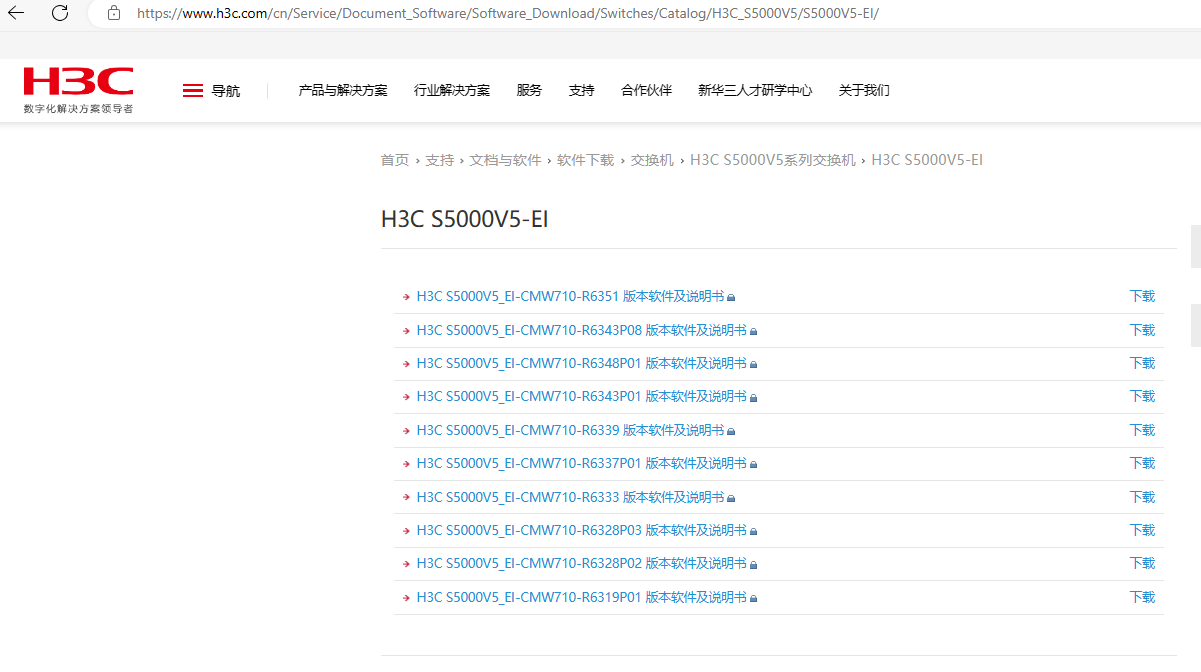Screen dimensions: 1201x672
Task: Click lock icon beside R6343P08 entry
Action: click(x=754, y=331)
